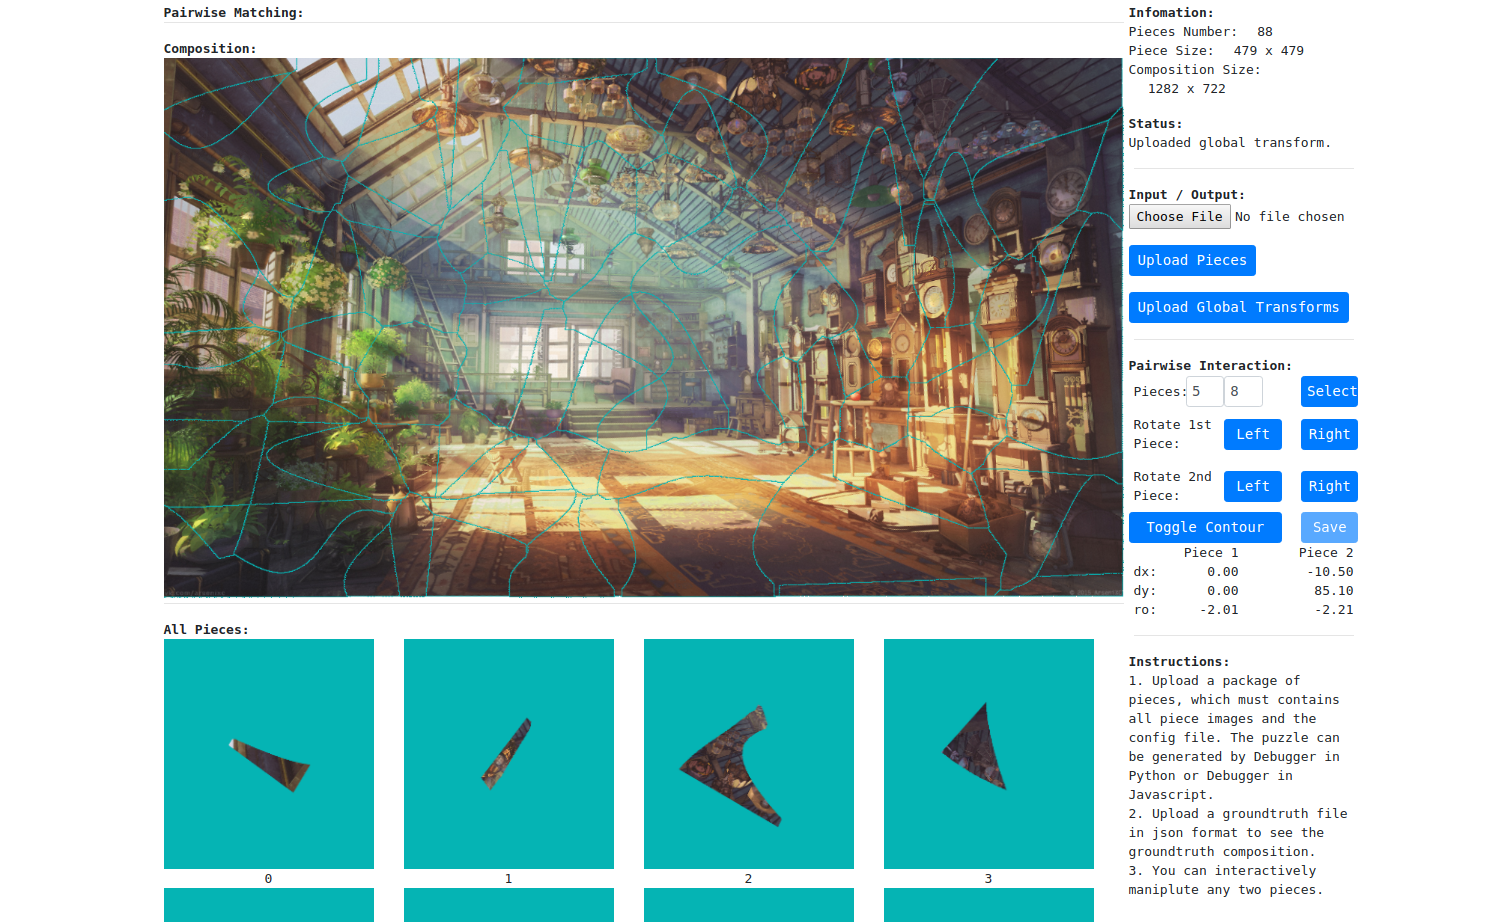This screenshot has width=1512, height=922.
Task: Select piece thumbnail 0
Action: (x=269, y=754)
